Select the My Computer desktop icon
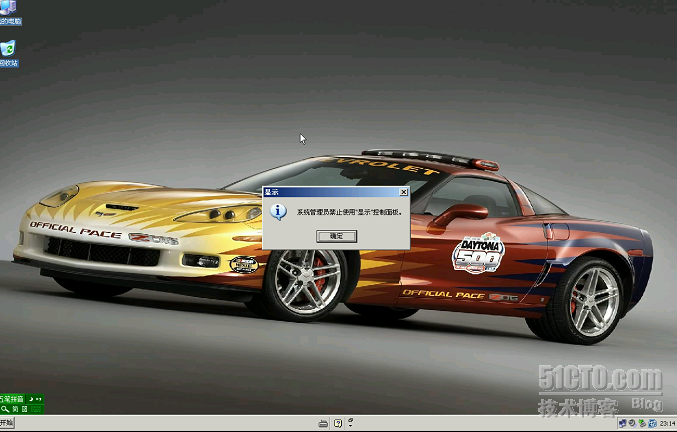 pyautogui.click(x=9, y=13)
